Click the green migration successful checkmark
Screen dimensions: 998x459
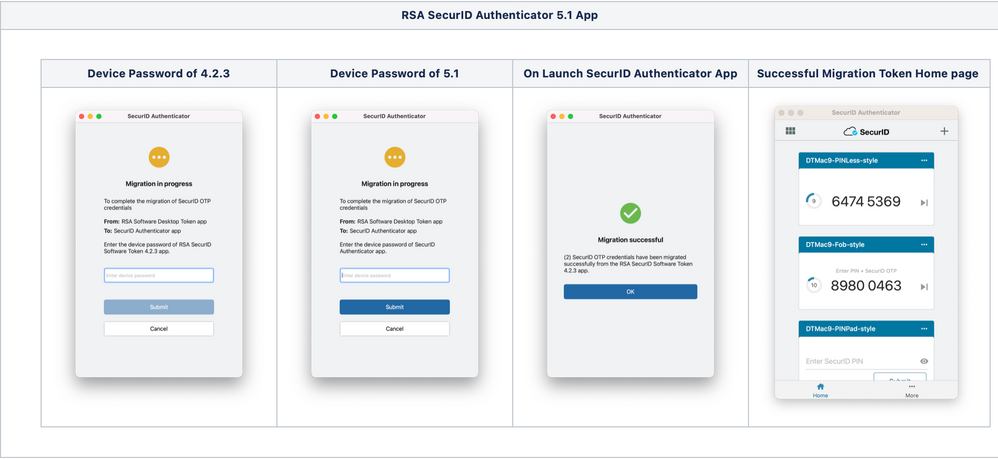(630, 213)
